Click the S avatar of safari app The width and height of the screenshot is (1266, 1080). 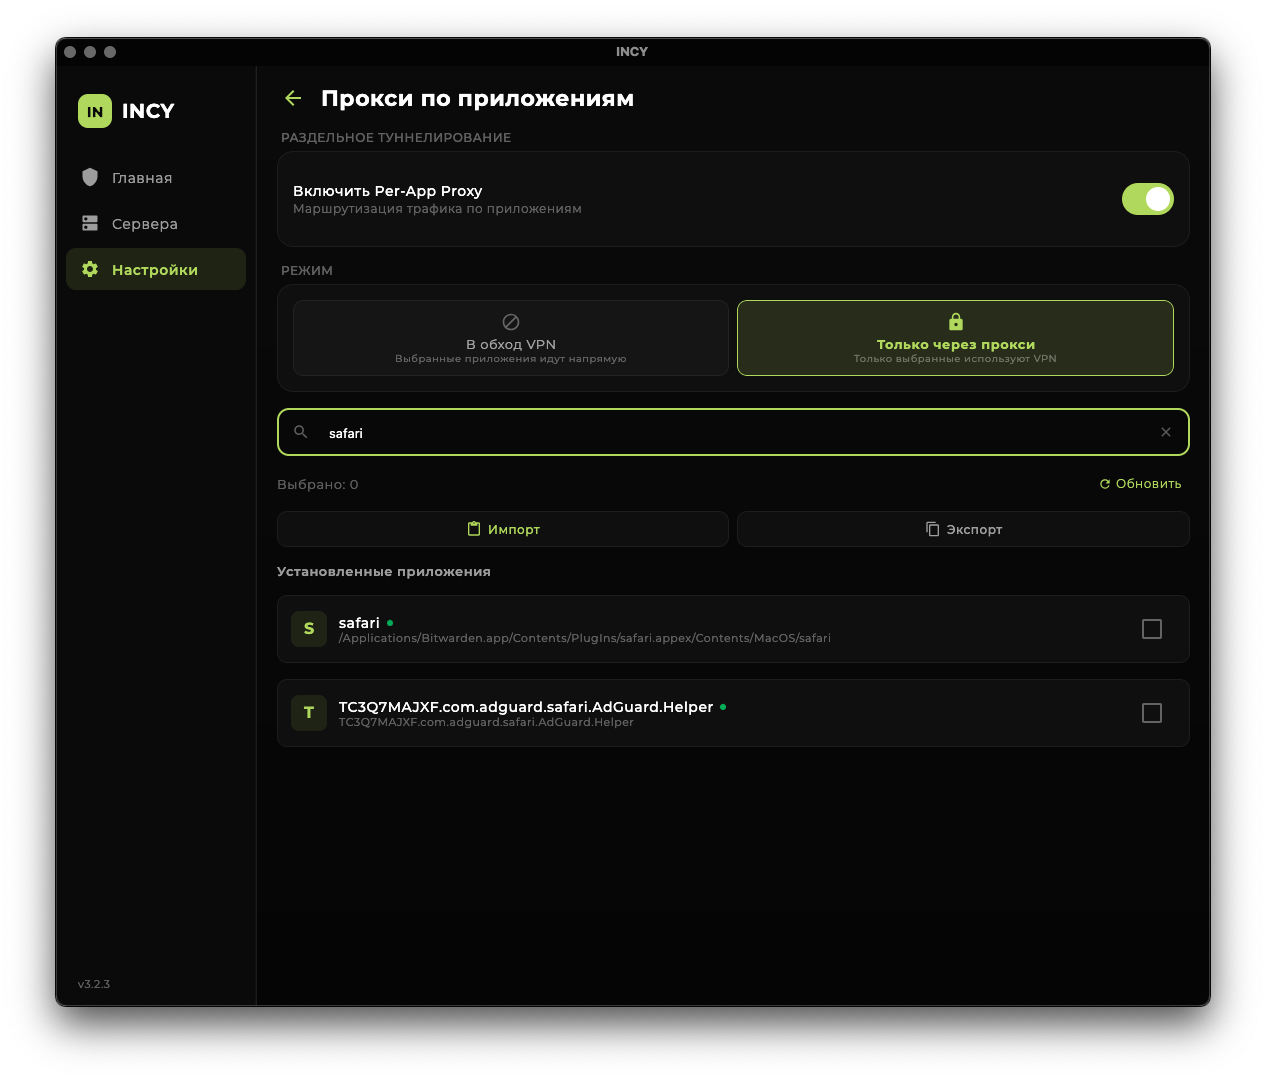click(309, 629)
